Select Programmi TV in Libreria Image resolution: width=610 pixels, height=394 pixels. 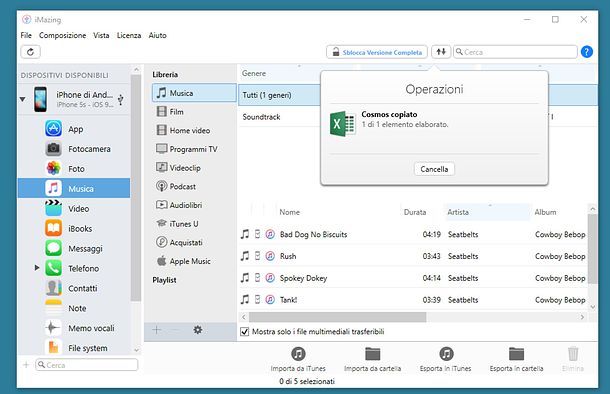(194, 149)
